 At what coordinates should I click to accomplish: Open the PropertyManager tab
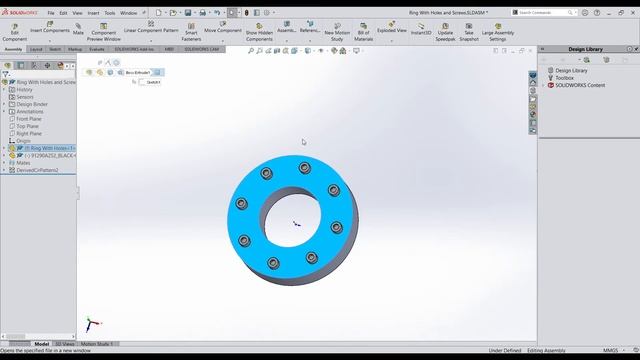[21, 65]
